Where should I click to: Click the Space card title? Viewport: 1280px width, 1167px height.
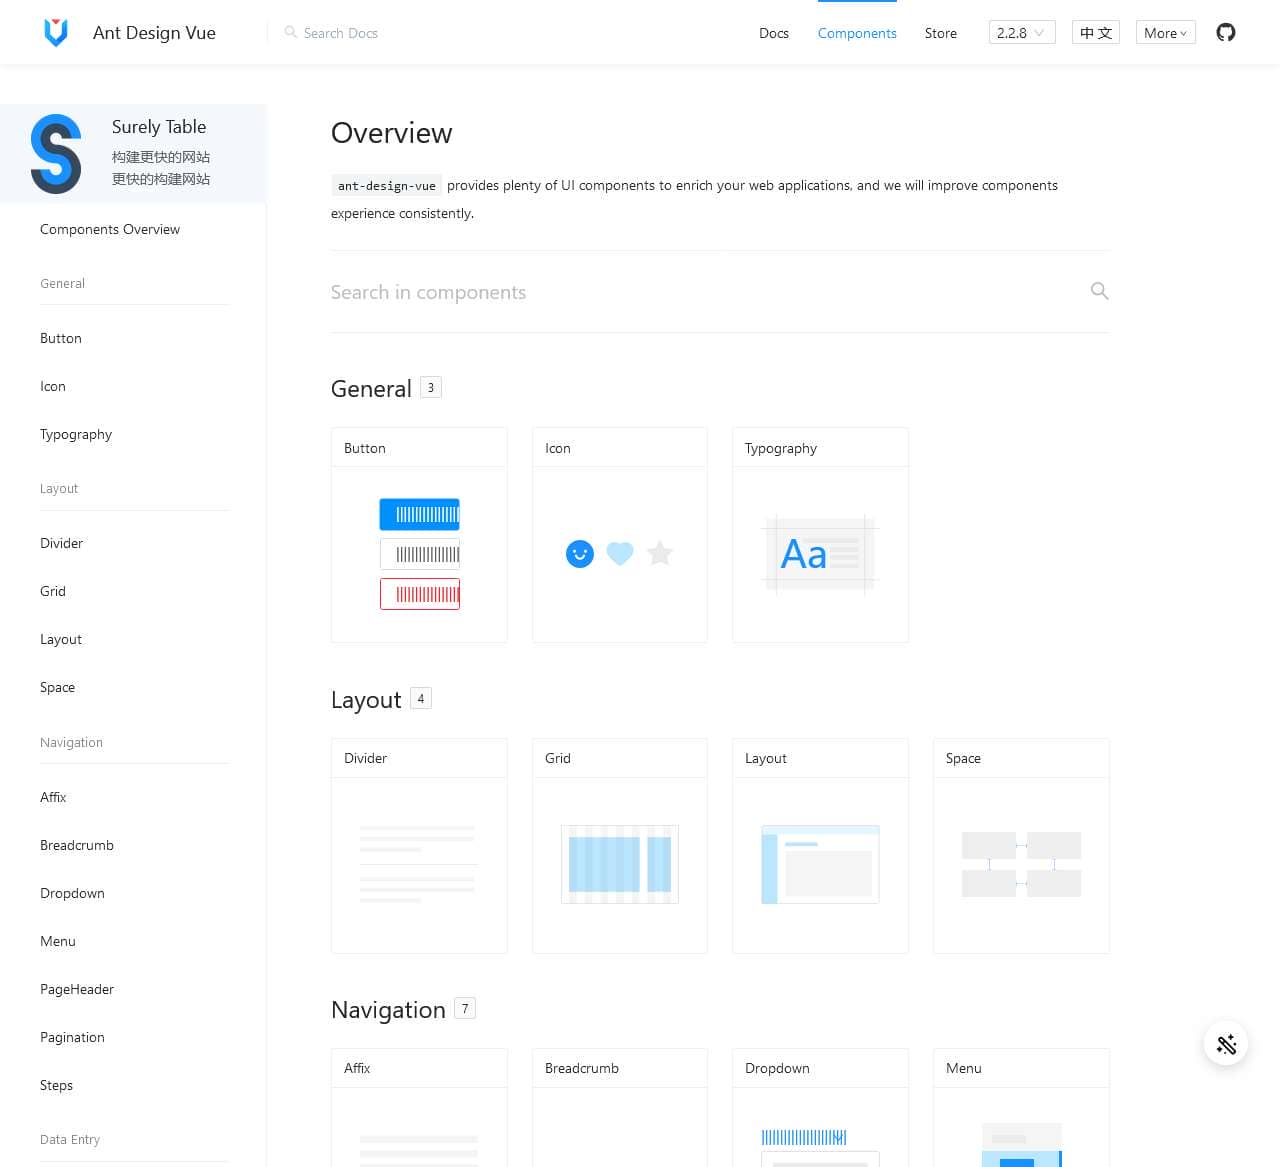tap(963, 758)
